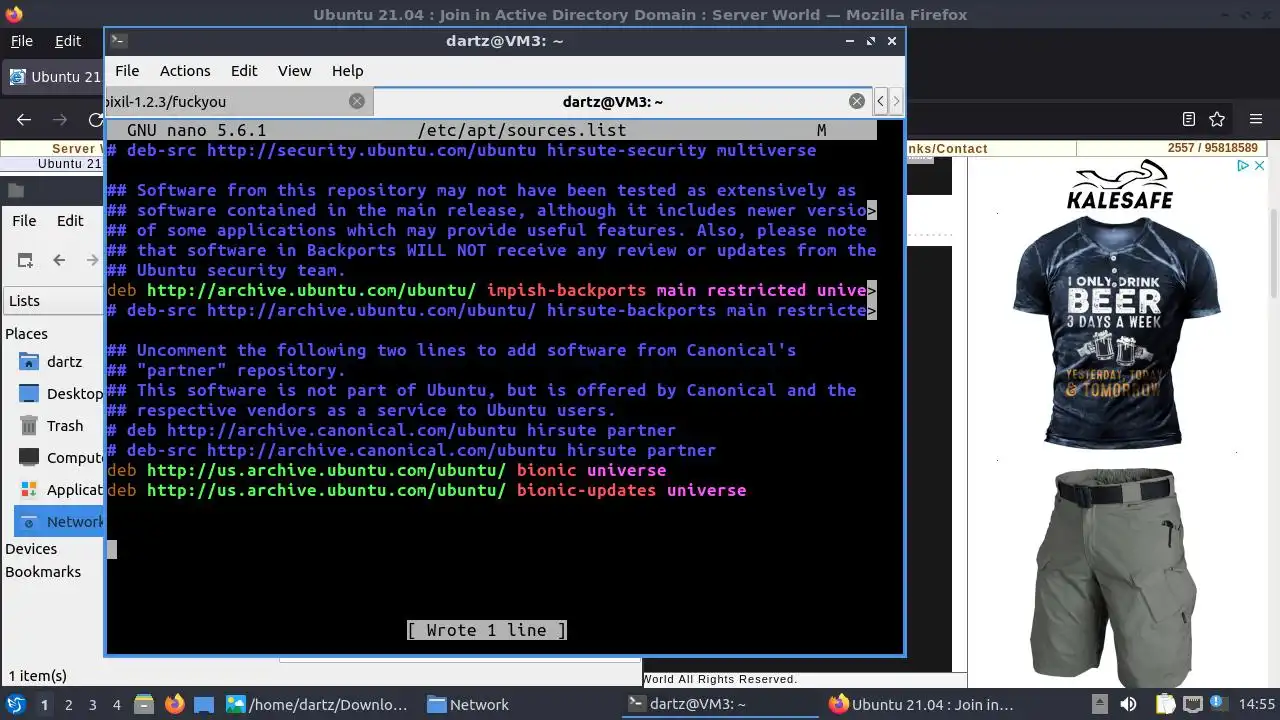Open the terminal File menu
Screen dimensions: 1280x720
pos(127,71)
